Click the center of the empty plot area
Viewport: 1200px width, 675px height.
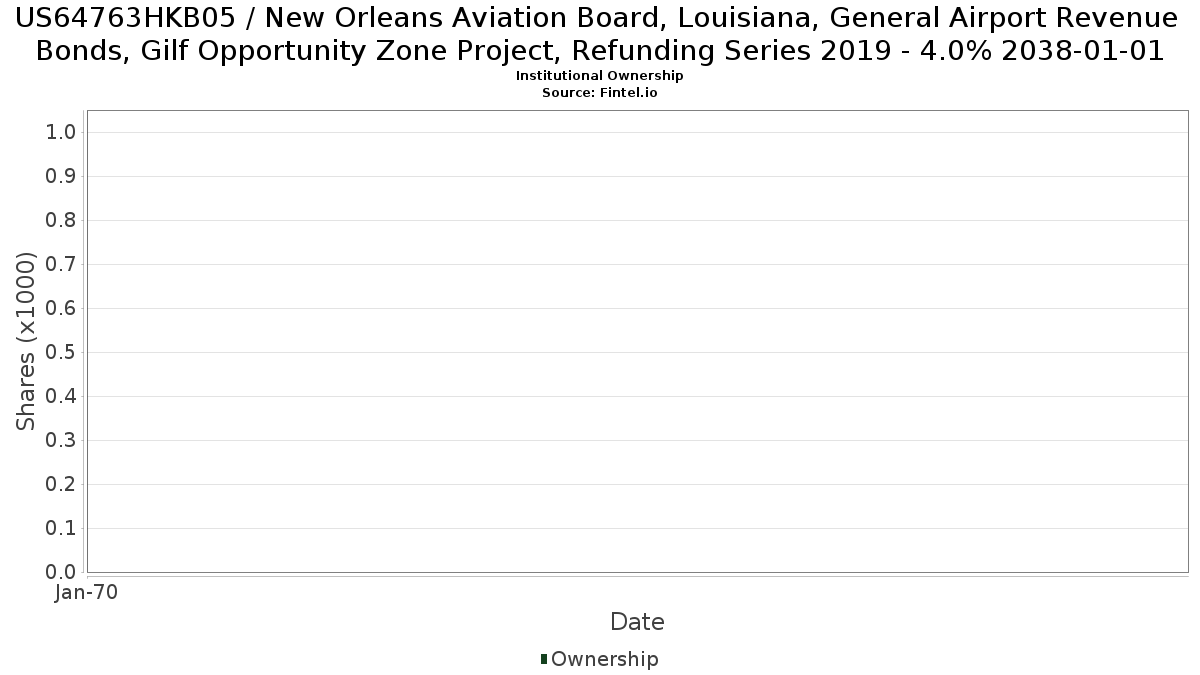[637, 341]
